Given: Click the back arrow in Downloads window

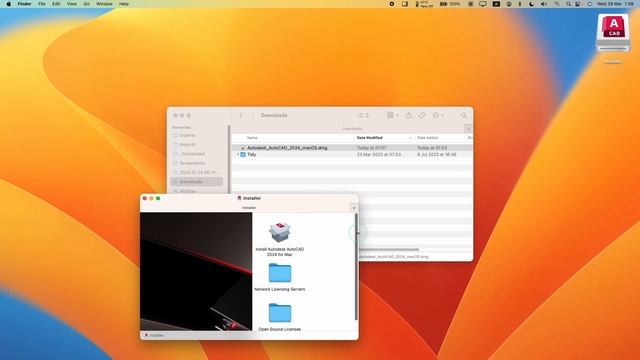Looking at the screenshot, I should (x=241, y=116).
